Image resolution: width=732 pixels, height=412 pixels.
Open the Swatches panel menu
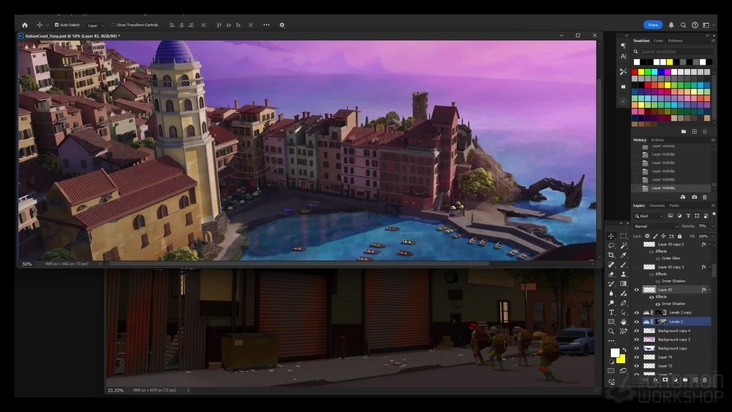(x=713, y=41)
